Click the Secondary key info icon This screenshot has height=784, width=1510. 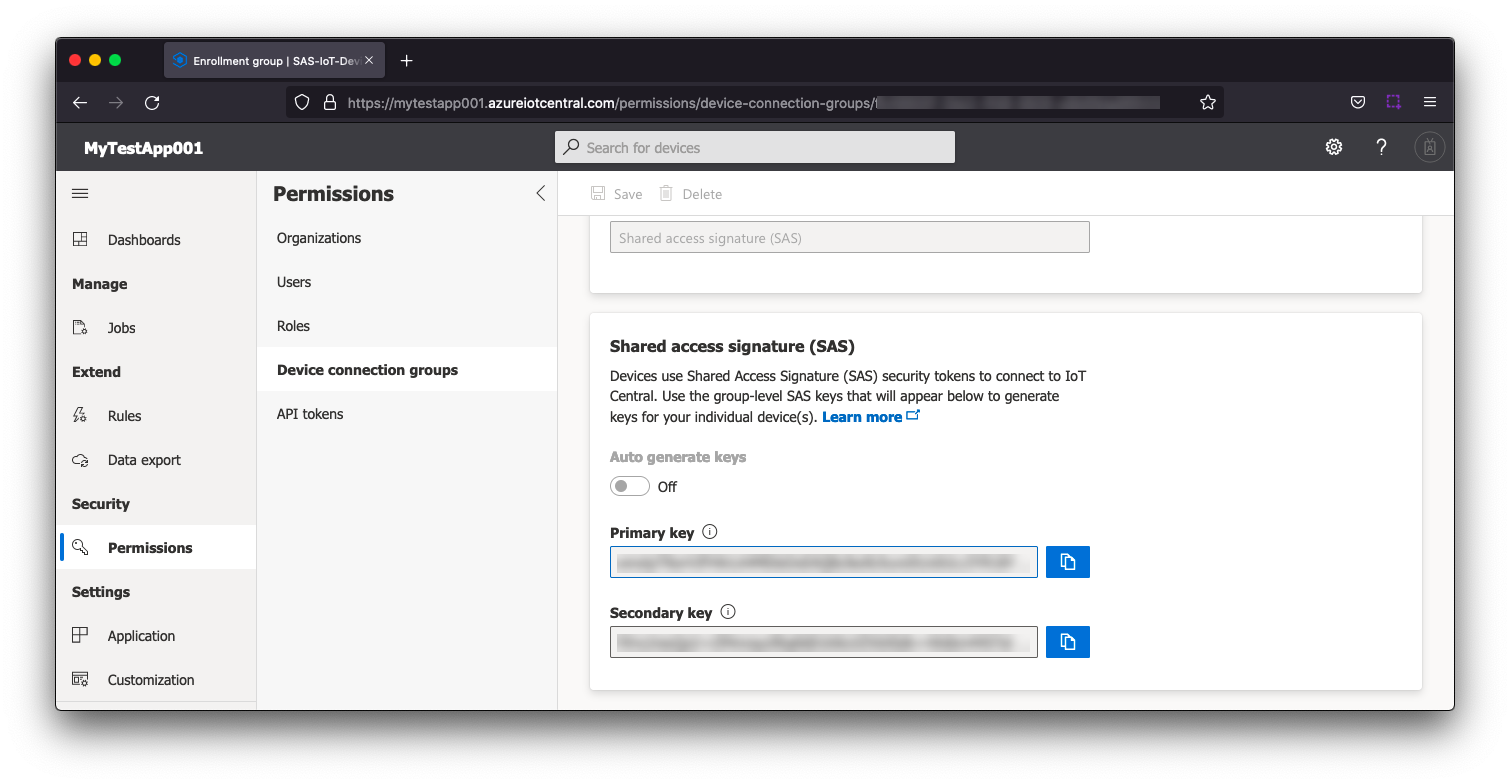coord(728,612)
